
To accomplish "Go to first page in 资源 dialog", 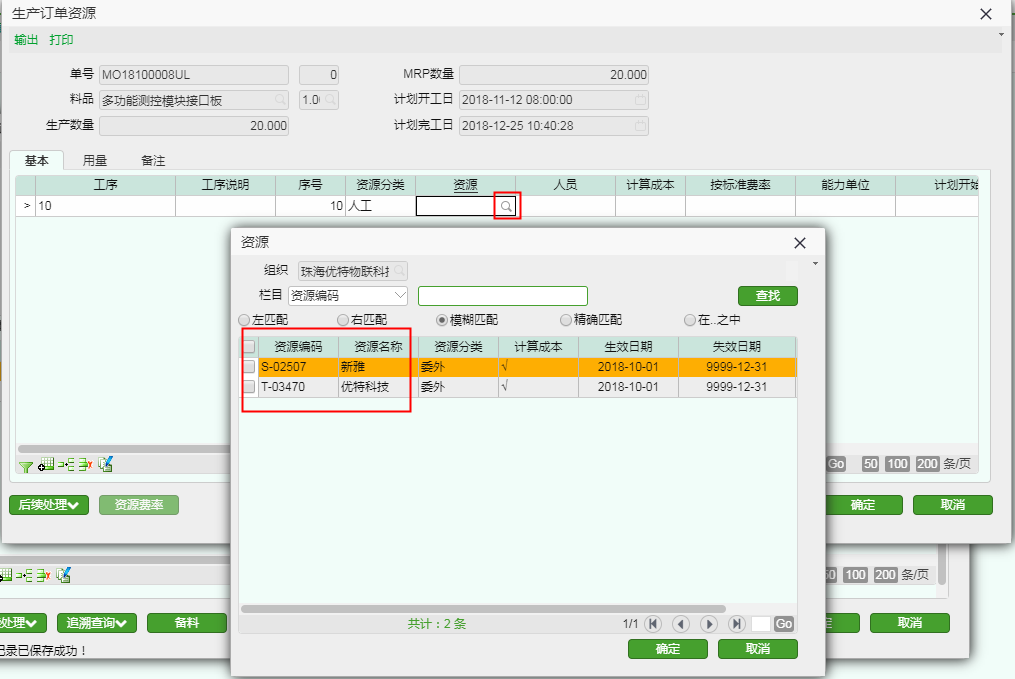I will pyautogui.click(x=654, y=624).
